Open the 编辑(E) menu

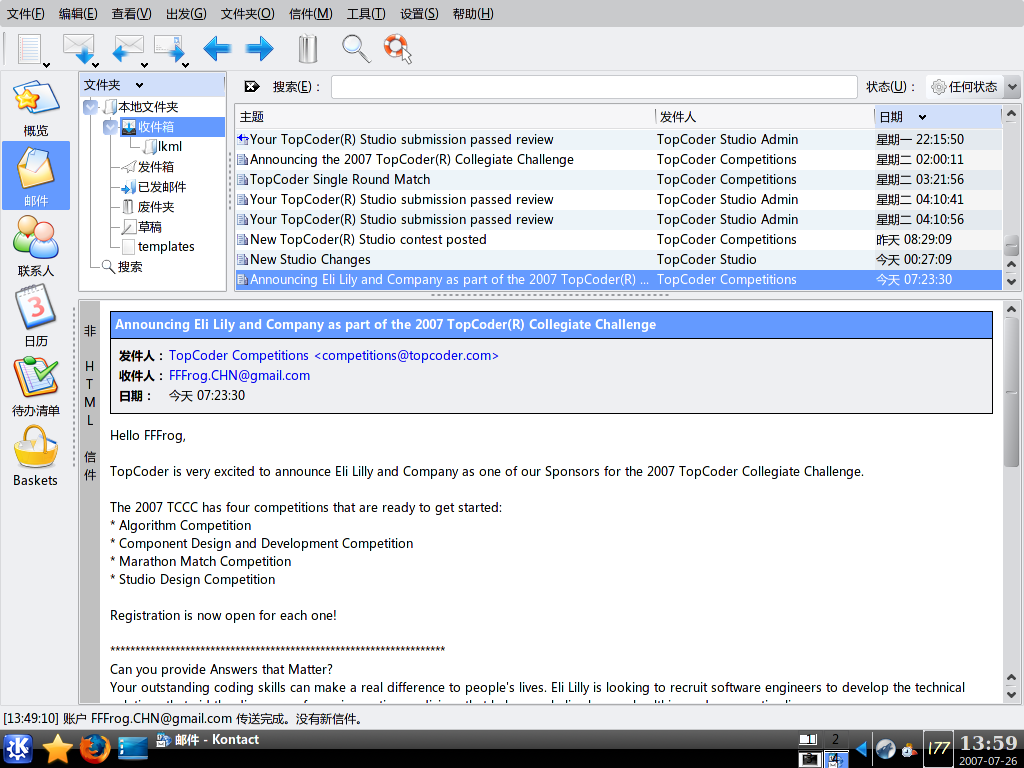pyautogui.click(x=78, y=13)
